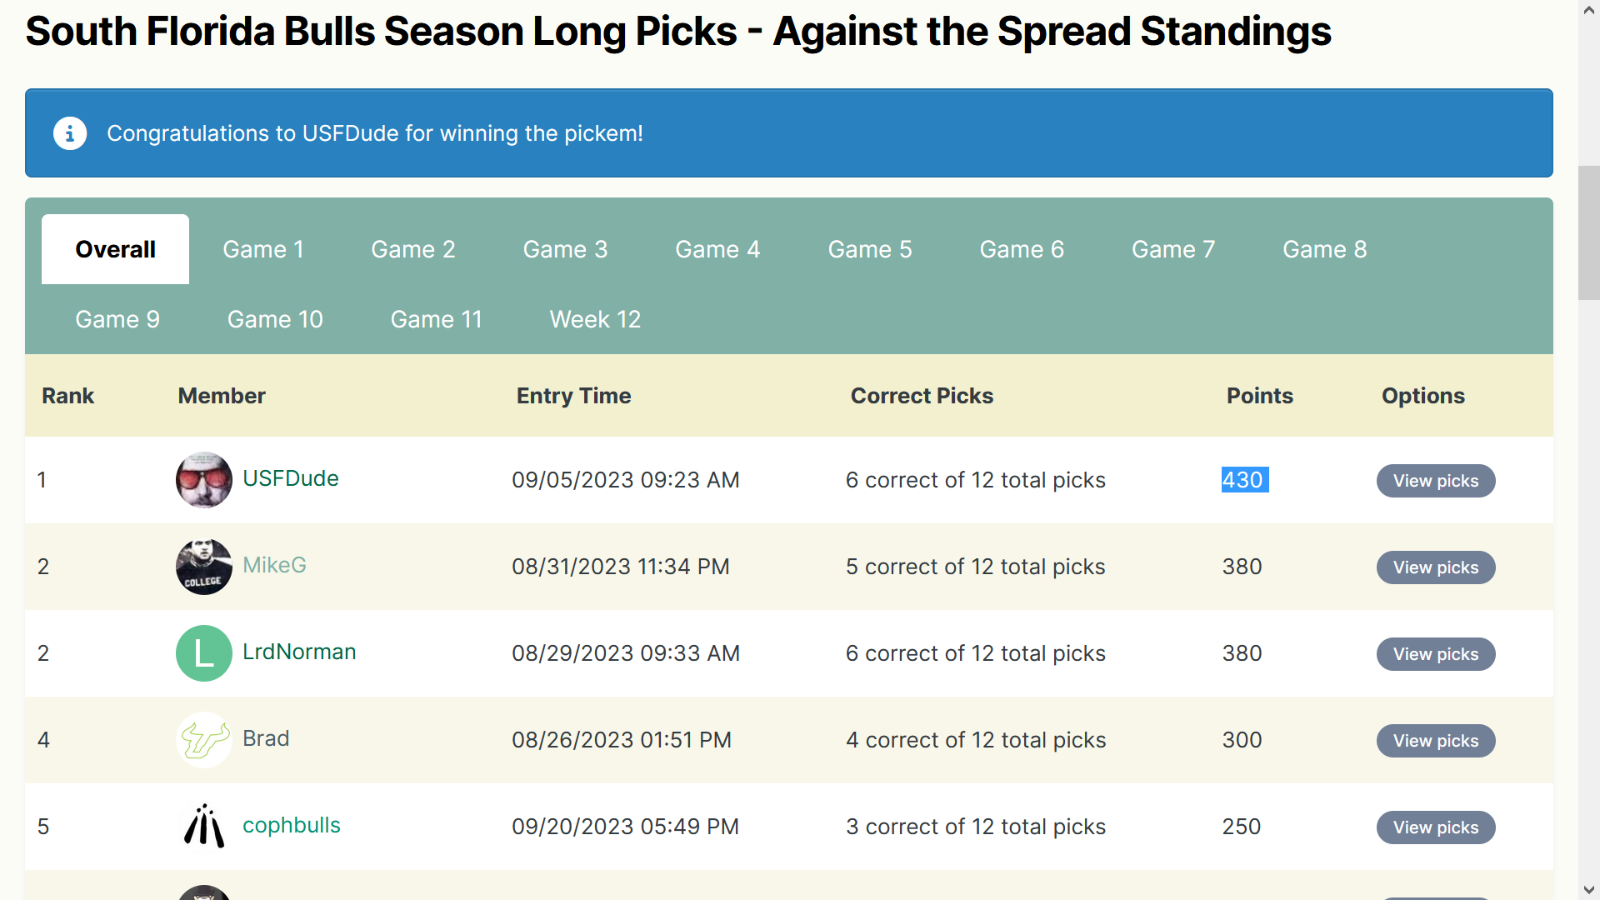
Task: Select the Overall standings tab
Action: pyautogui.click(x=115, y=249)
